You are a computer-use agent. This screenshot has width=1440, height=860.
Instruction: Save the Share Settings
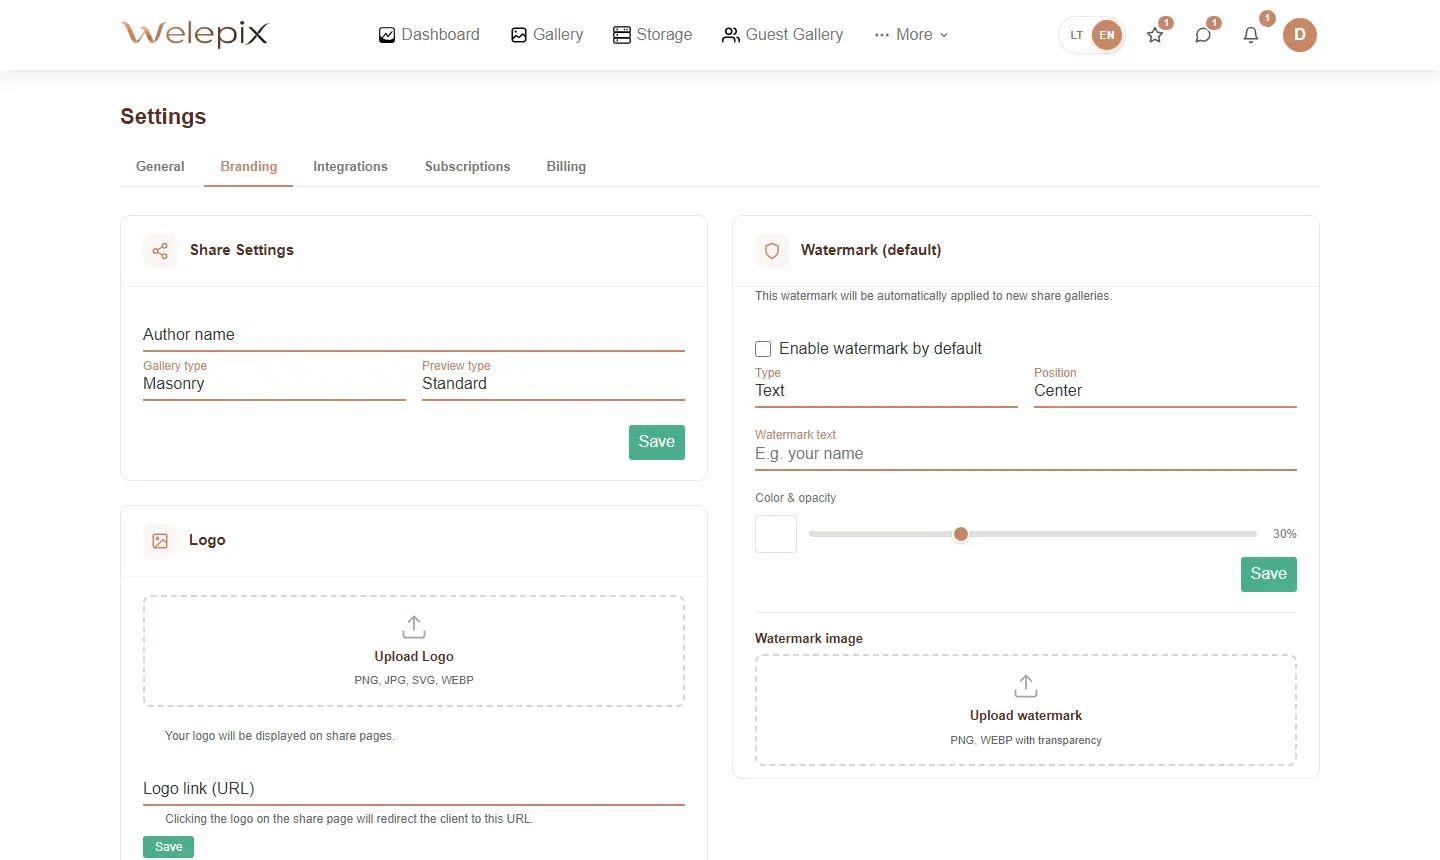[657, 442]
